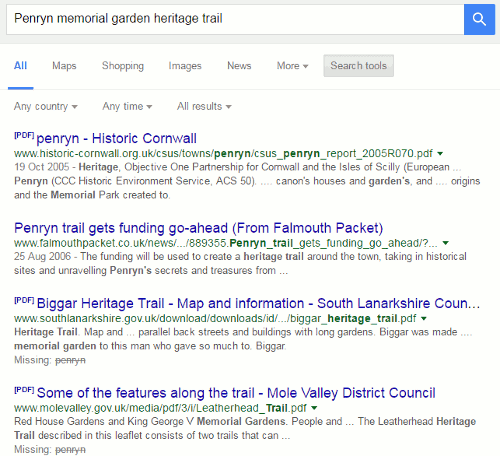
Task: Switch to the Shopping tab
Action: click(123, 66)
